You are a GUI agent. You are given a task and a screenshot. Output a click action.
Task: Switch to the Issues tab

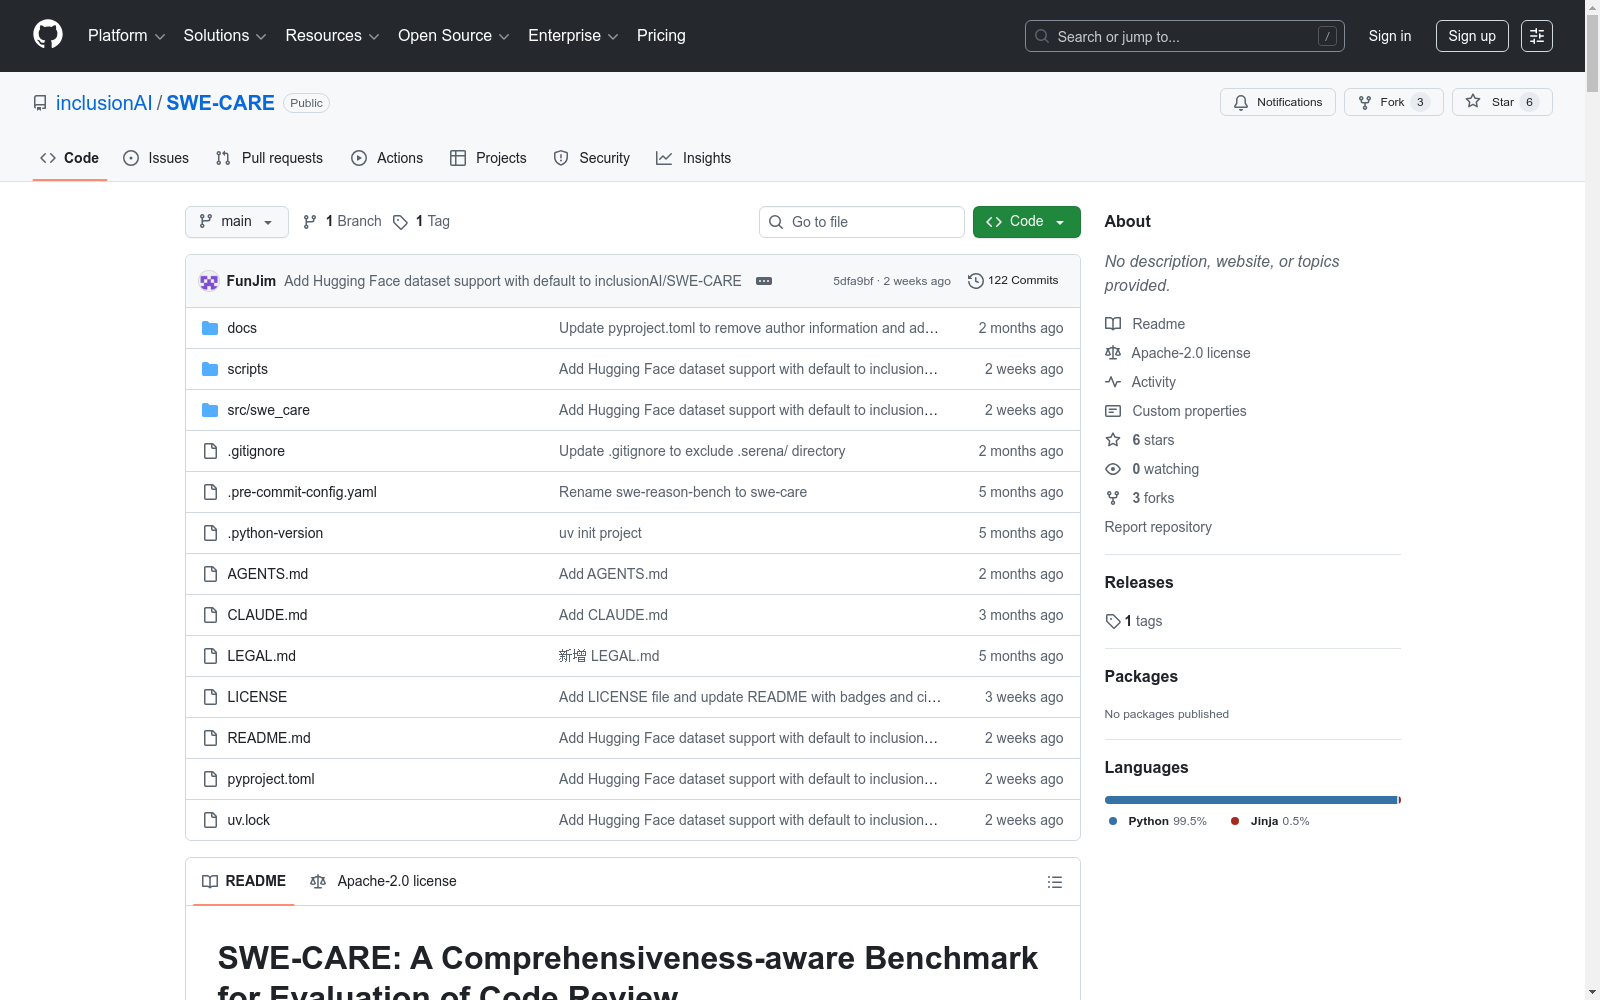pyautogui.click(x=156, y=158)
